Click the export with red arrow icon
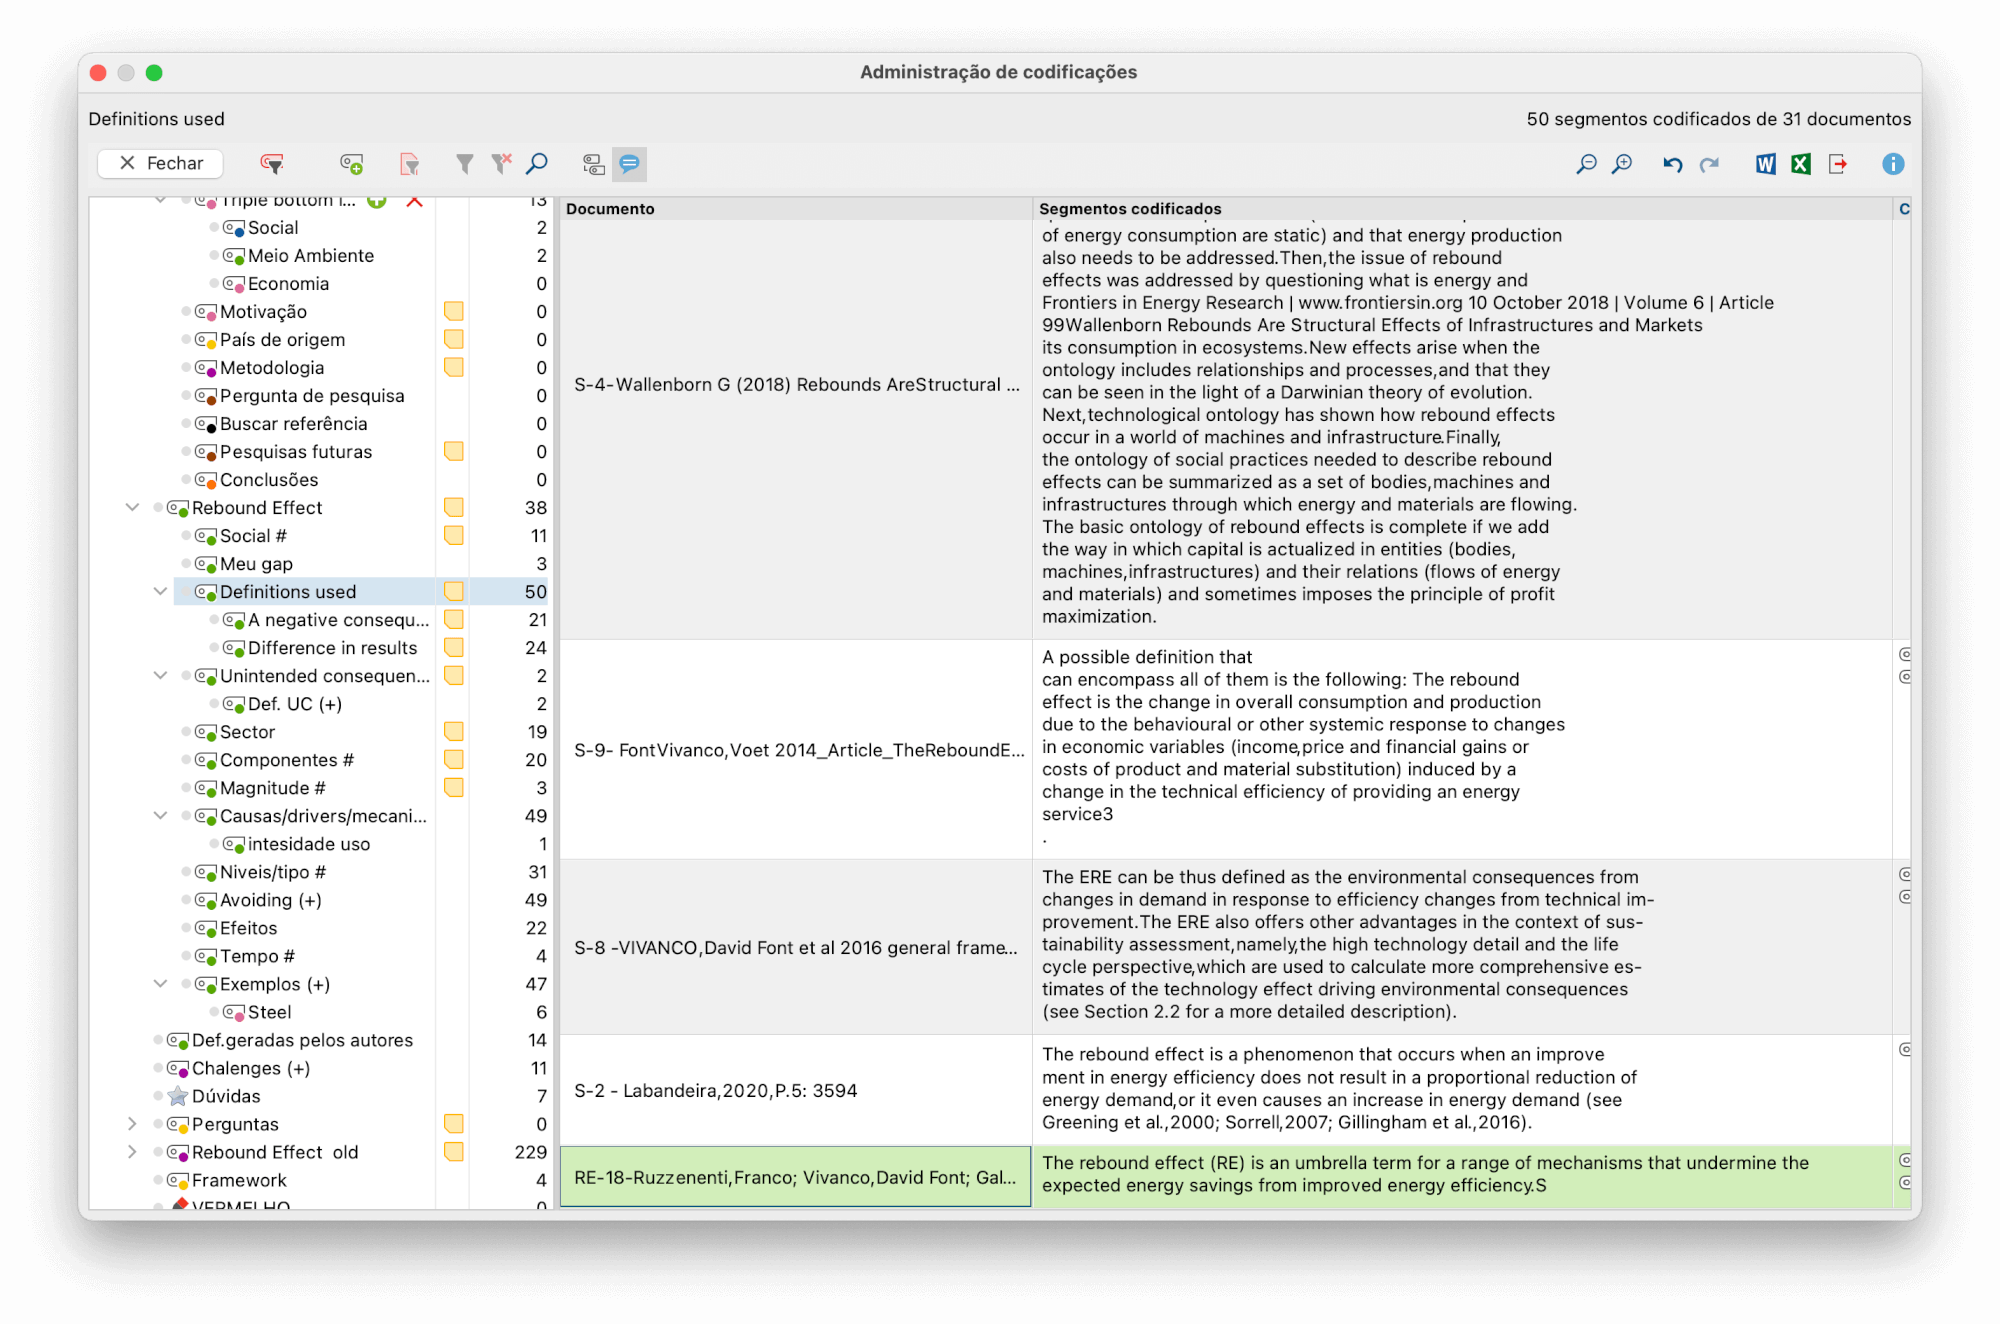This screenshot has width=2000, height=1324. pos(1838,163)
